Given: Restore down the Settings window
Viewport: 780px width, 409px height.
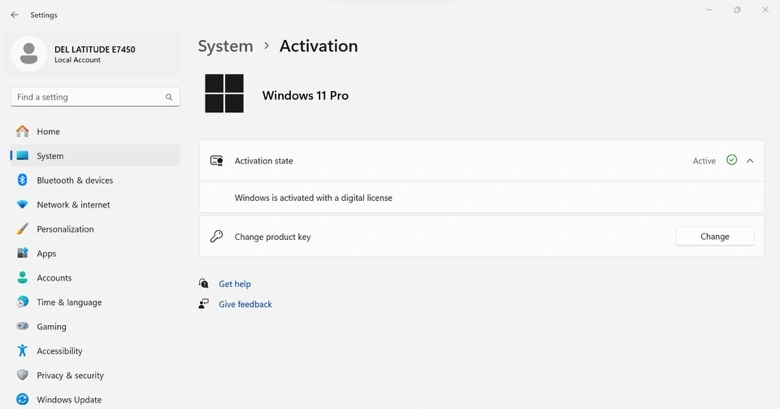Looking at the screenshot, I should pyautogui.click(x=737, y=10).
